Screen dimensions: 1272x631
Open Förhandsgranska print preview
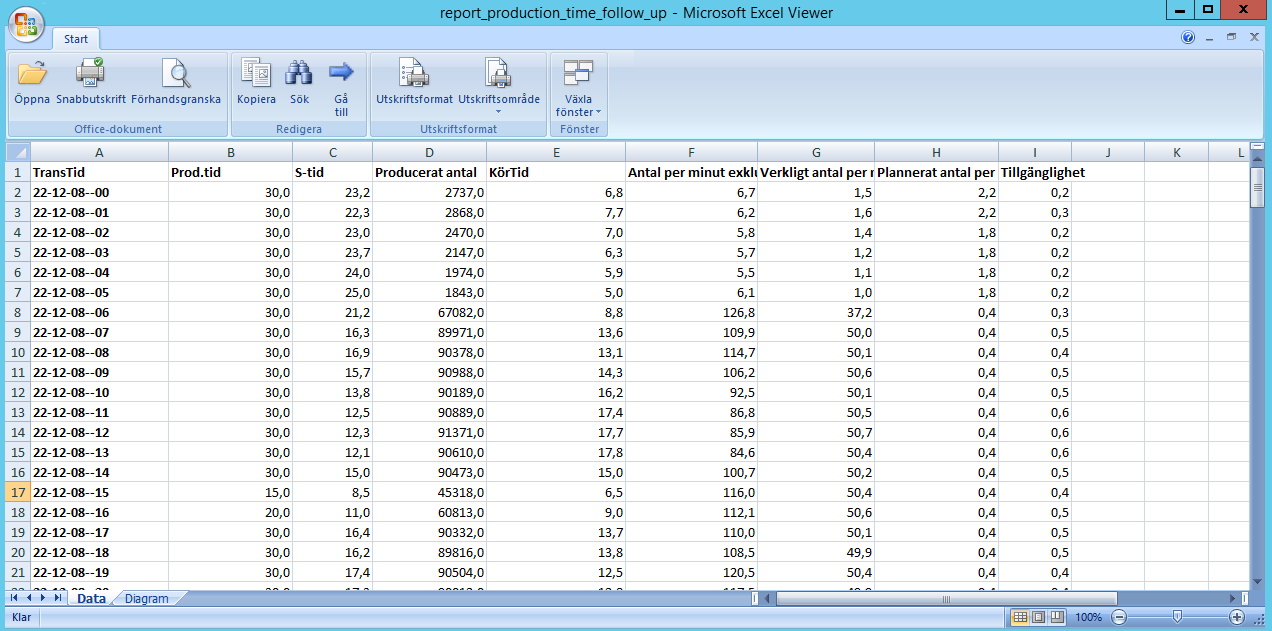pos(176,74)
